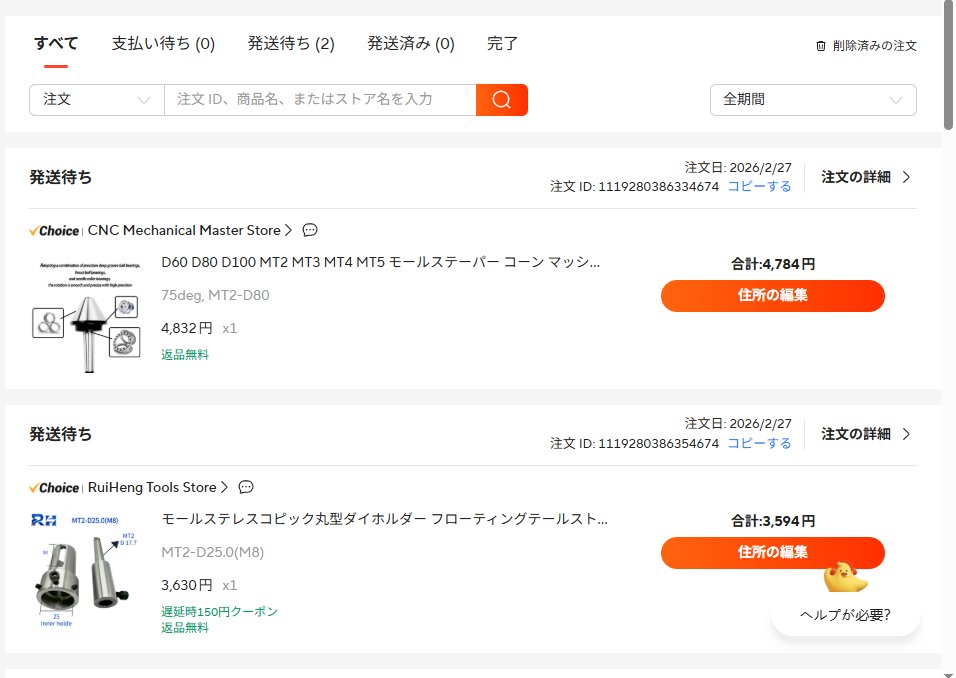Switch to the 支払い待ち (0) tab
The width and height of the screenshot is (956, 678).
[x=163, y=44]
